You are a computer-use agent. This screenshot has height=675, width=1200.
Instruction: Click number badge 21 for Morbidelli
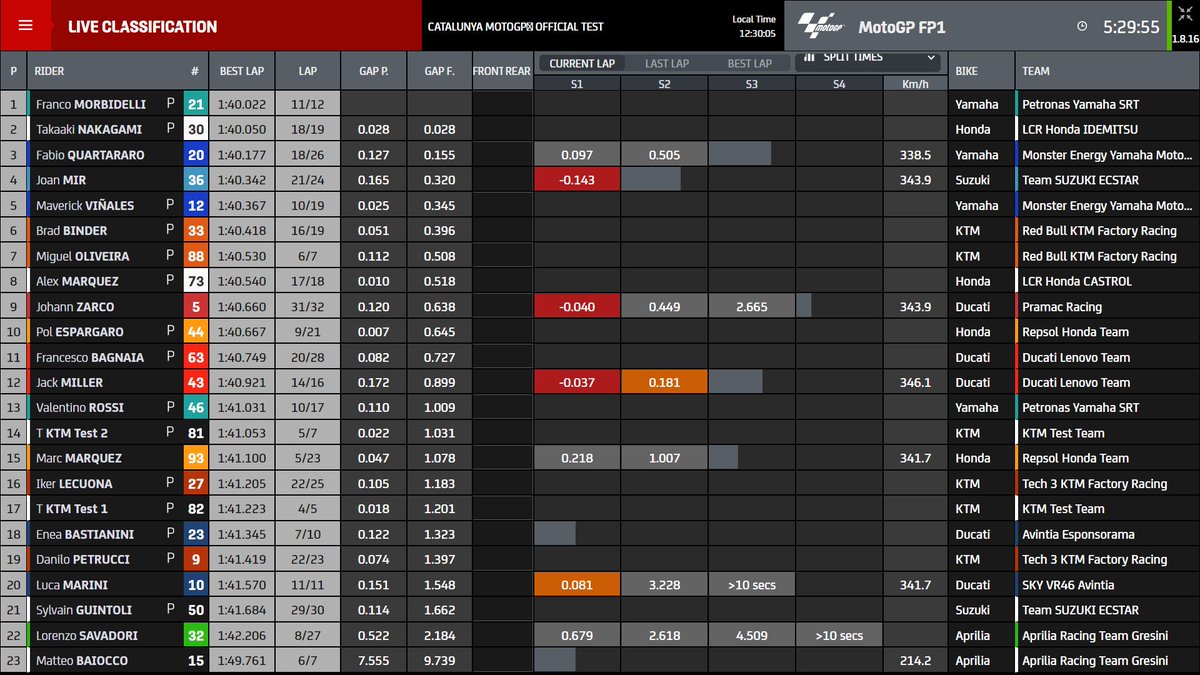point(195,104)
